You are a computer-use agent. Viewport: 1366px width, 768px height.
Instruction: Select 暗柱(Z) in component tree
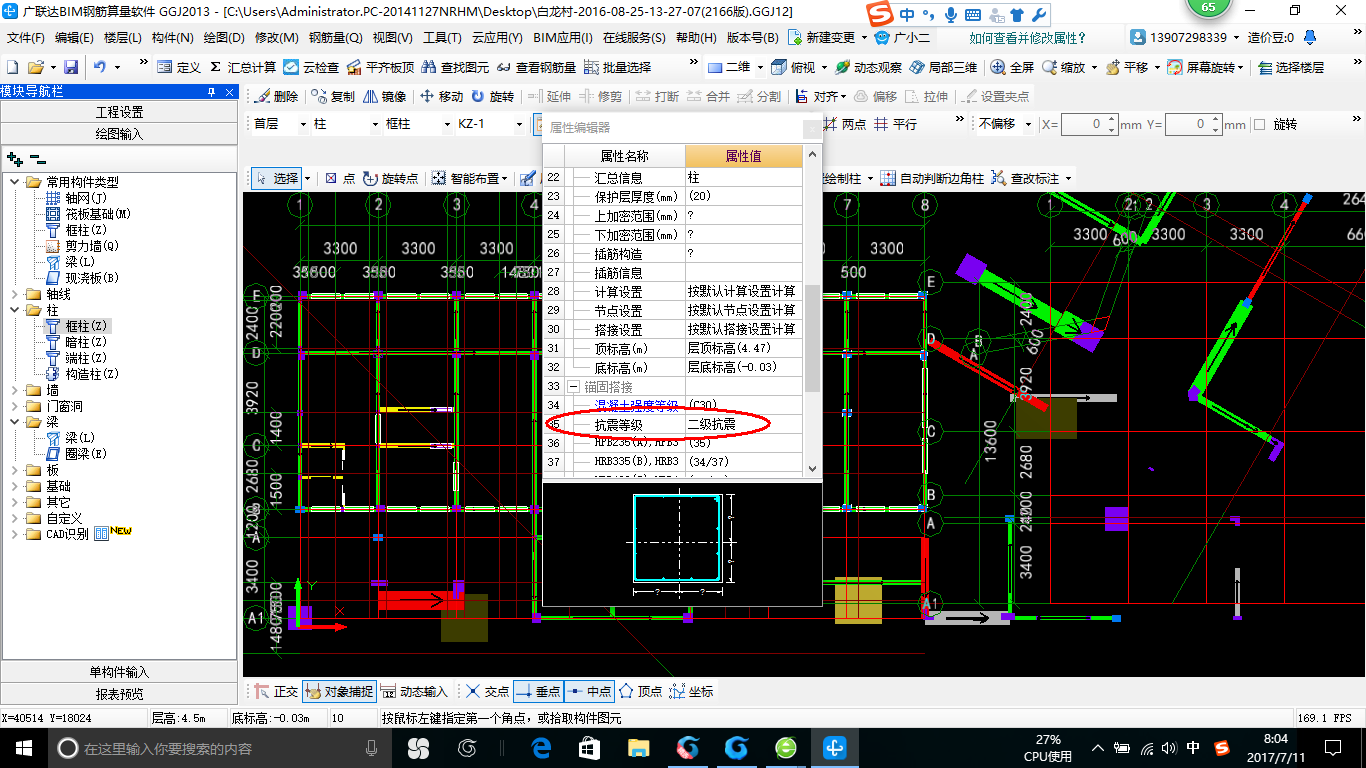(86, 342)
